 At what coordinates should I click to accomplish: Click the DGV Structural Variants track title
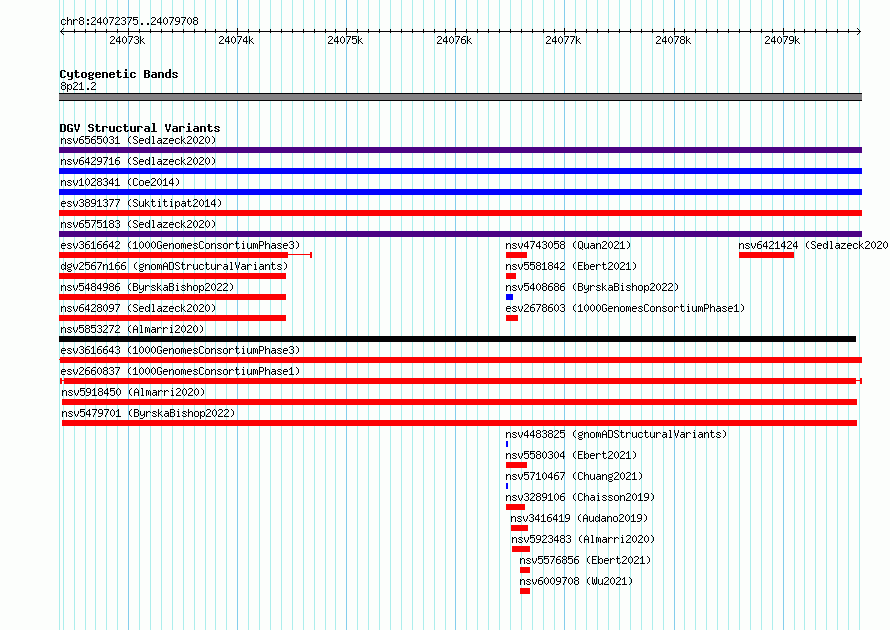pos(140,128)
